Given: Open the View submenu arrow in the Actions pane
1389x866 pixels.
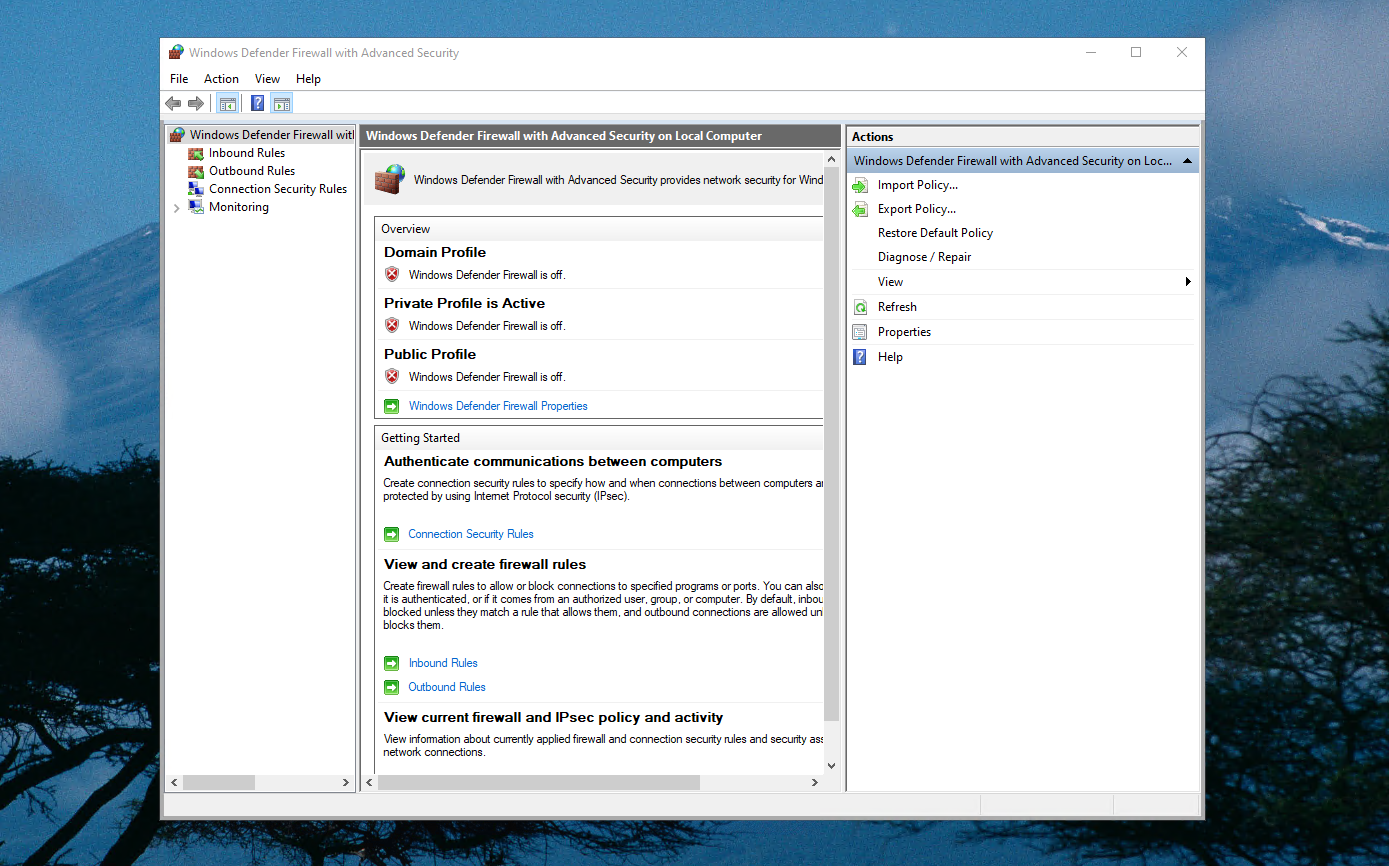Looking at the screenshot, I should (1188, 282).
